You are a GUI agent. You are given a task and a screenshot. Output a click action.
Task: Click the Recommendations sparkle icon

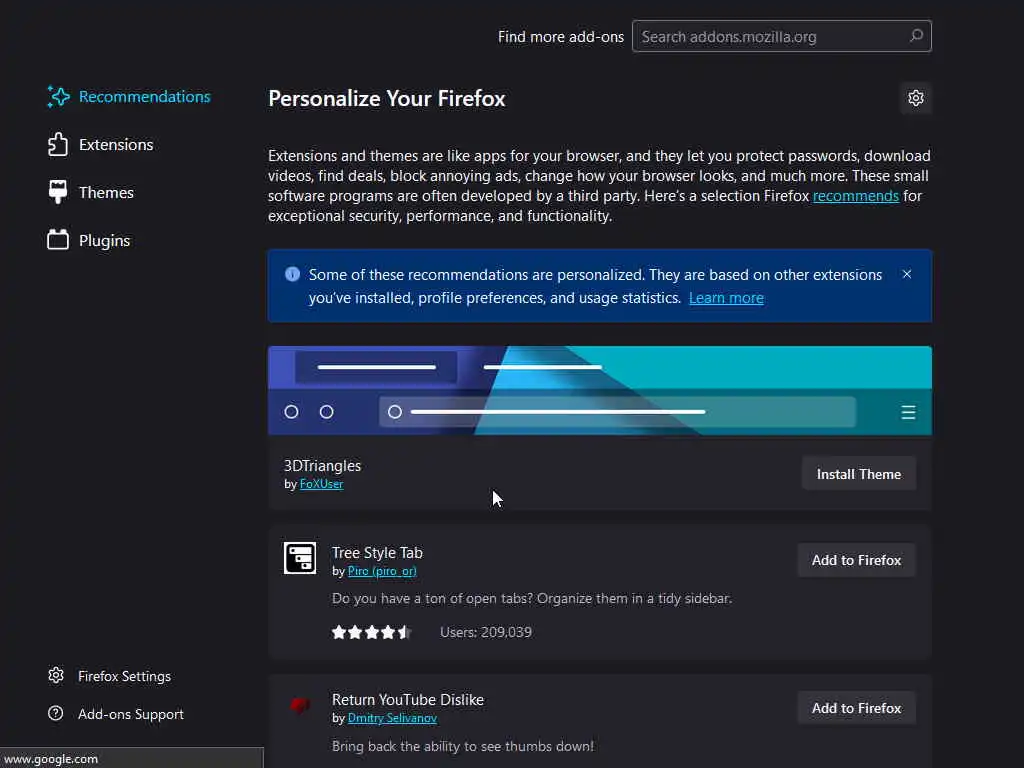pos(58,97)
